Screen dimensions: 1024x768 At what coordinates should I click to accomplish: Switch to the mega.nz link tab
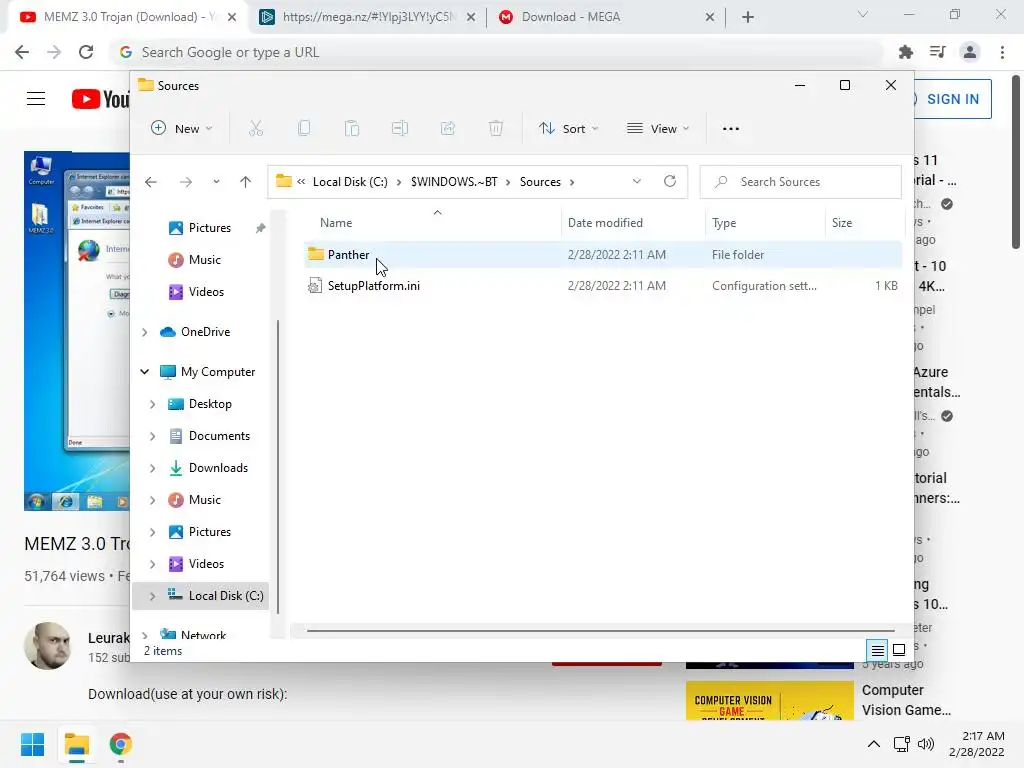(x=368, y=17)
